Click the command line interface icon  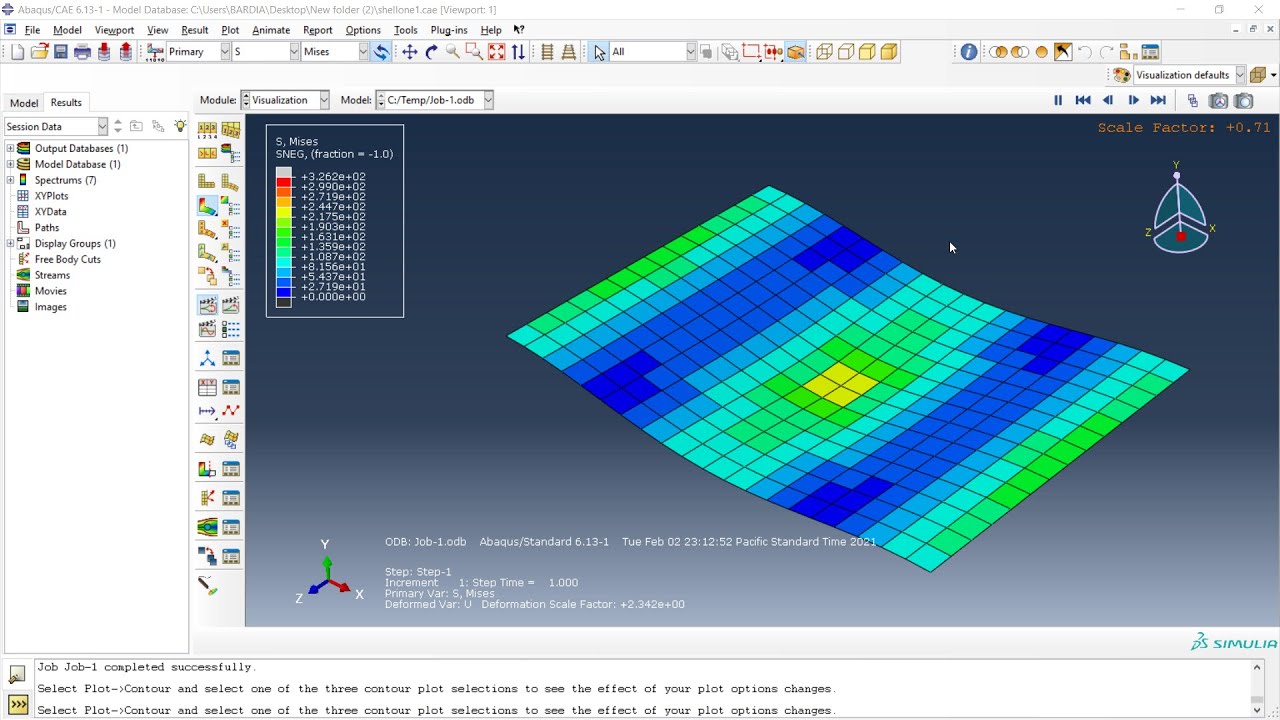[x=18, y=705]
